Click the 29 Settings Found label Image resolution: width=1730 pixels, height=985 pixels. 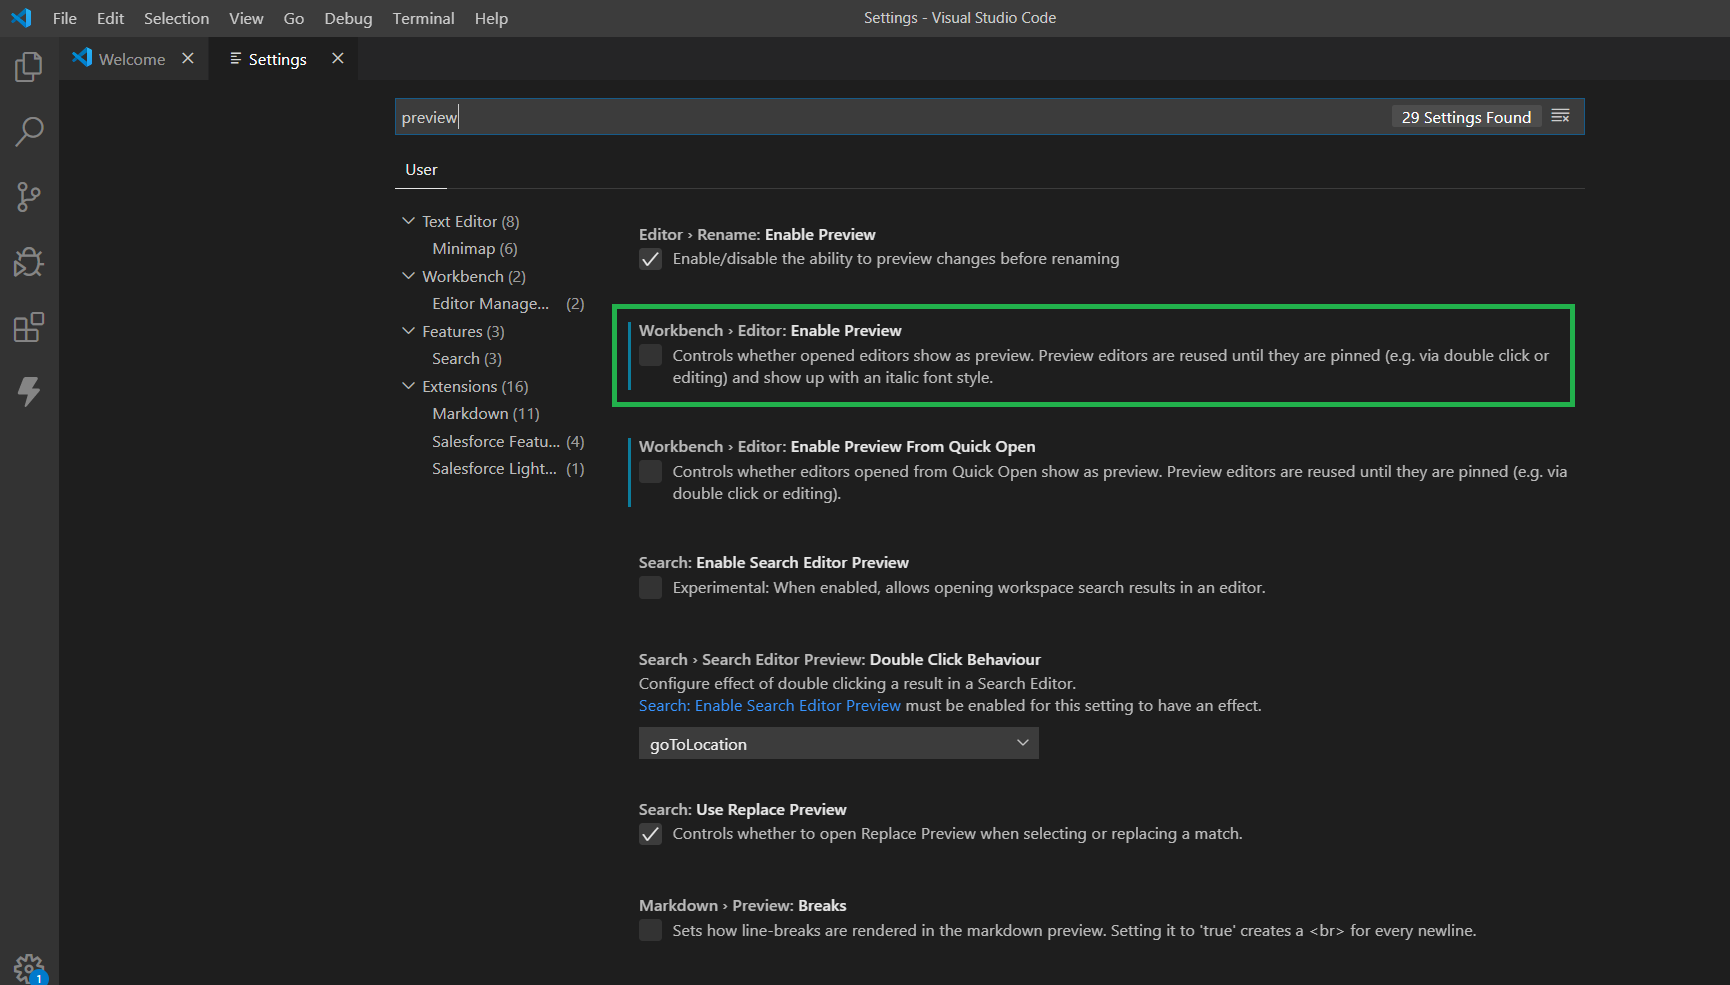click(1465, 116)
